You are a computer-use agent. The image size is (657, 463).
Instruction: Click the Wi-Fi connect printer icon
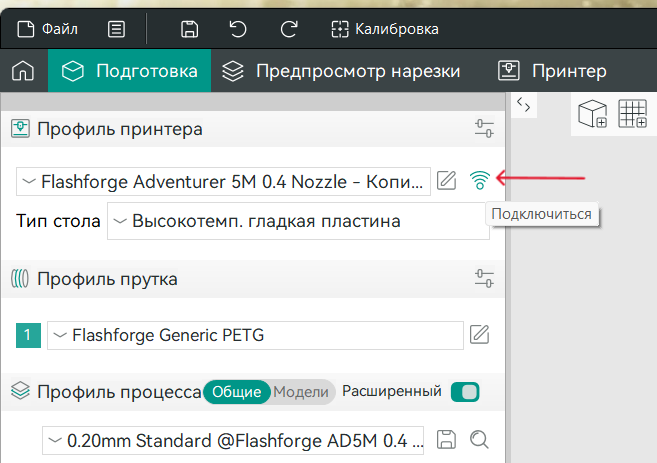pyautogui.click(x=480, y=181)
